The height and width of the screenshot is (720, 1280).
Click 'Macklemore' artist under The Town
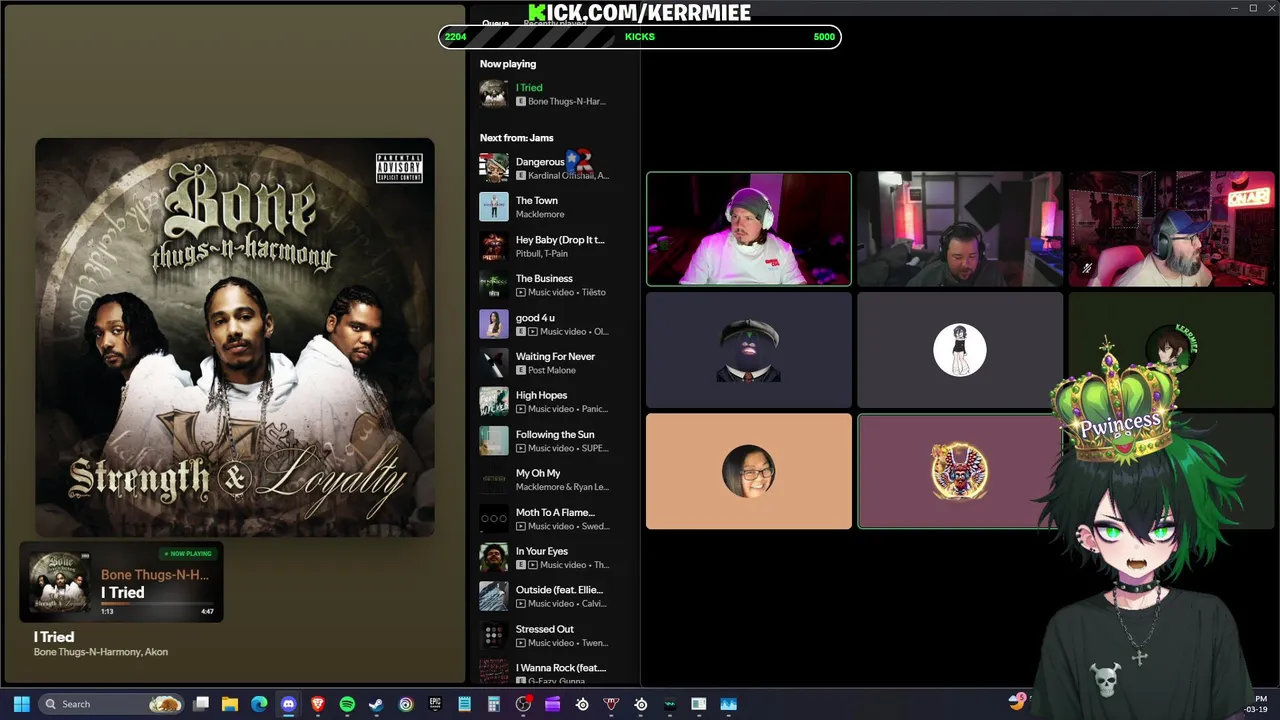pos(540,214)
